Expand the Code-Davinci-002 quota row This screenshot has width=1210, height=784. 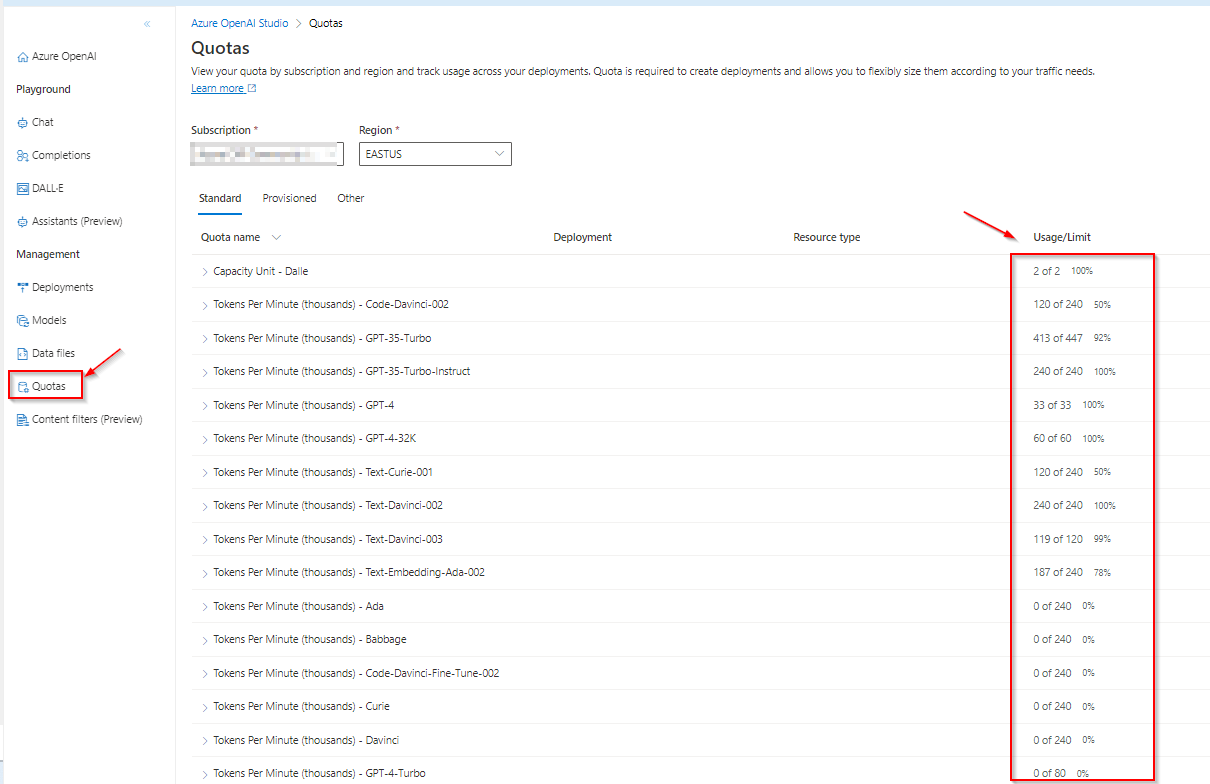pos(205,305)
